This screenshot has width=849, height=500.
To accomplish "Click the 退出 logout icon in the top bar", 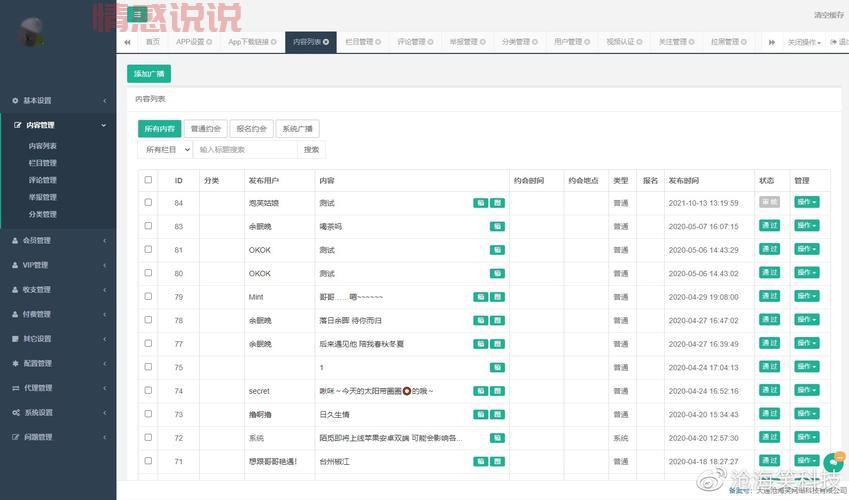I will pos(833,42).
